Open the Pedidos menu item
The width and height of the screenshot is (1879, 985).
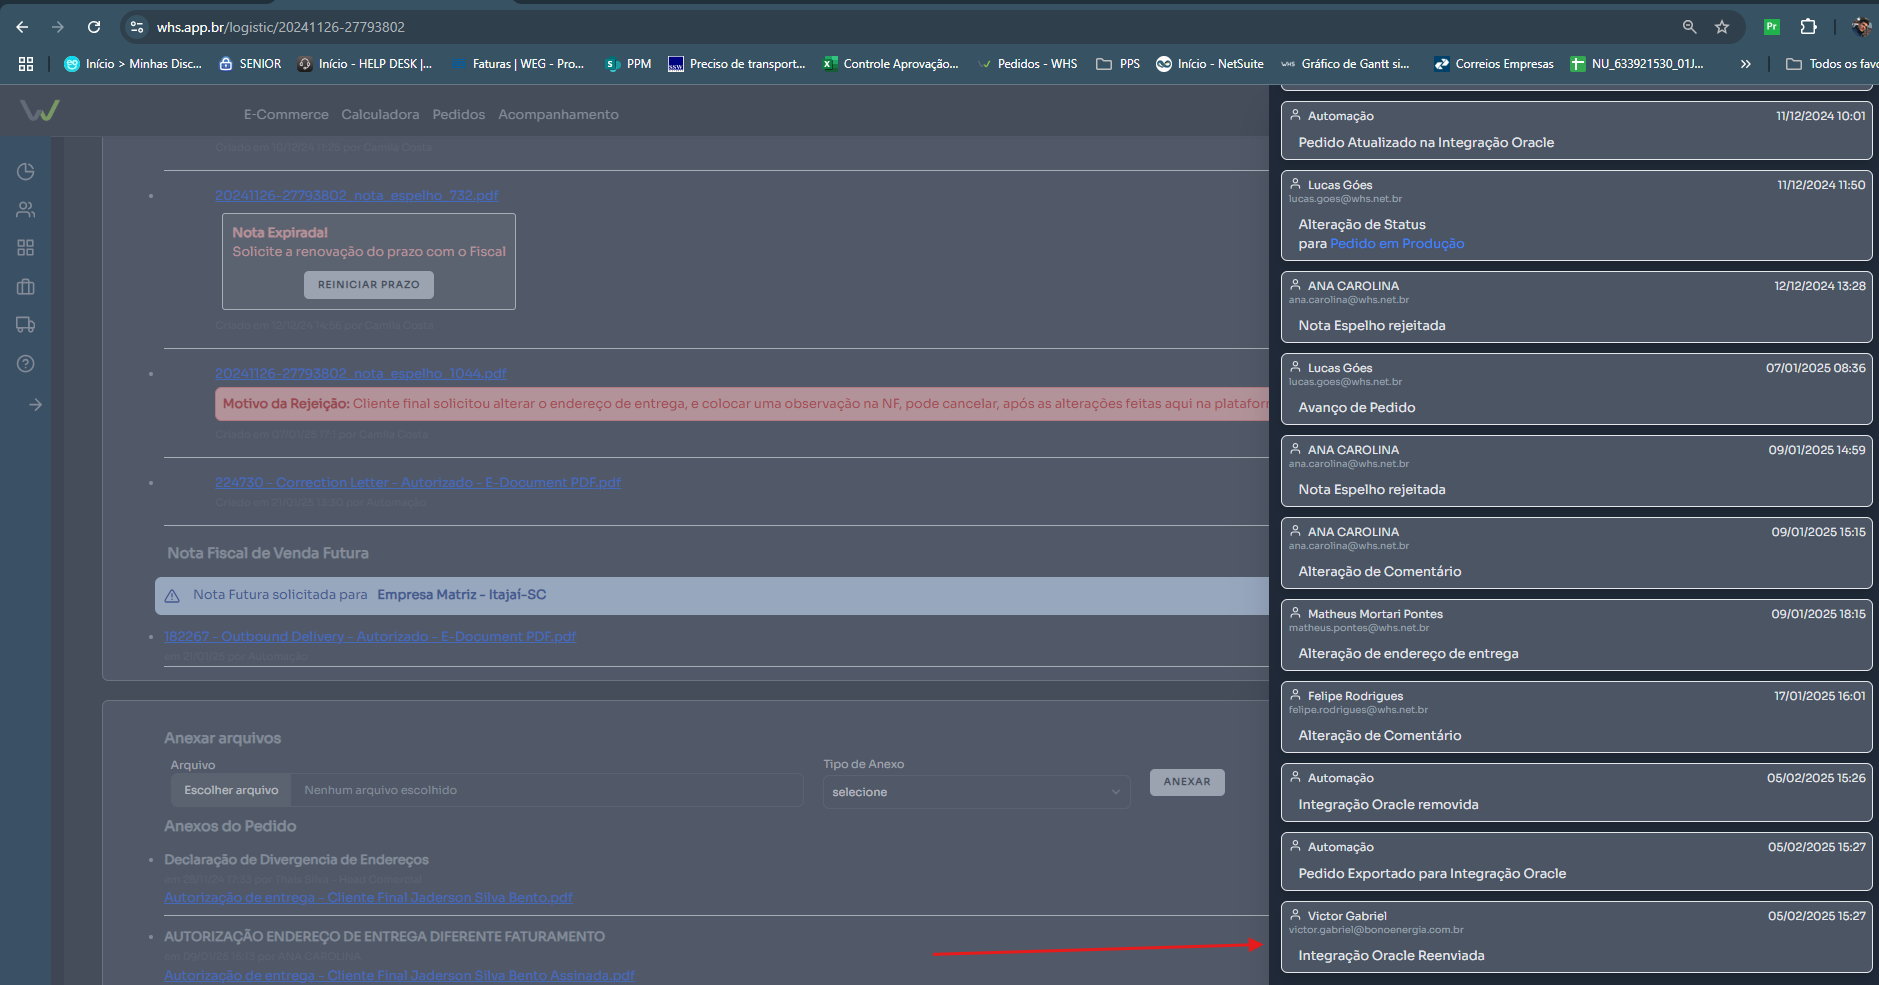[458, 115]
